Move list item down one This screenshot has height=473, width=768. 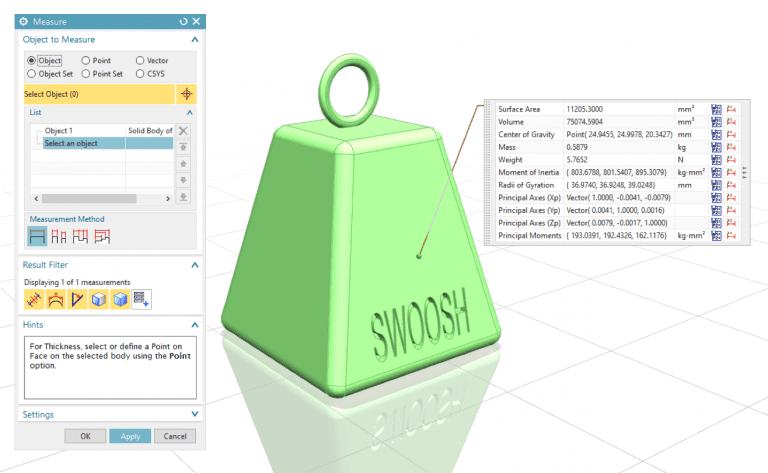(183, 180)
